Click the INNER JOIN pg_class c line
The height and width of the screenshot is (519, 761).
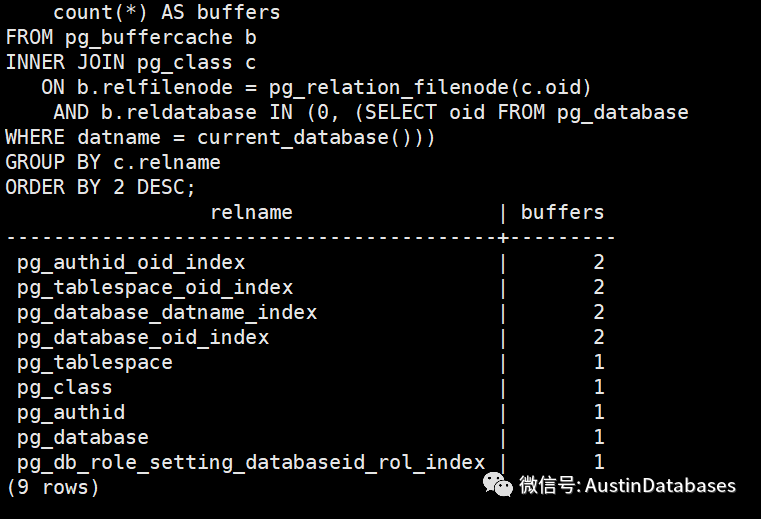click(x=131, y=63)
